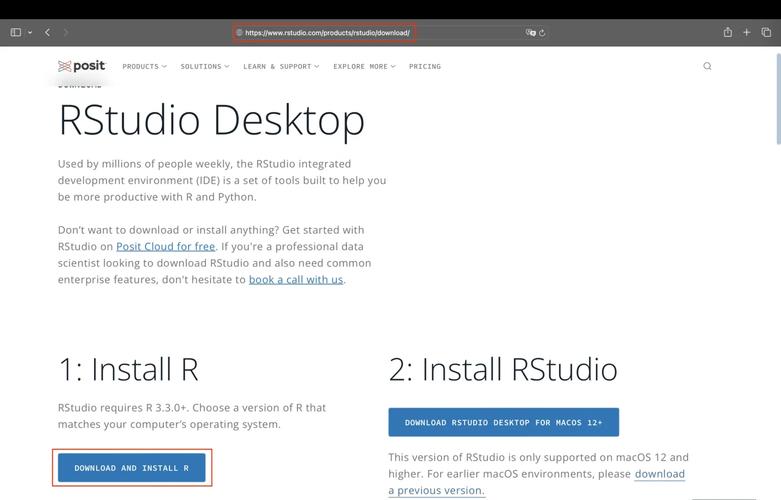The image size is (781, 500).
Task: Click the browser forward arrow
Action: pos(66,32)
